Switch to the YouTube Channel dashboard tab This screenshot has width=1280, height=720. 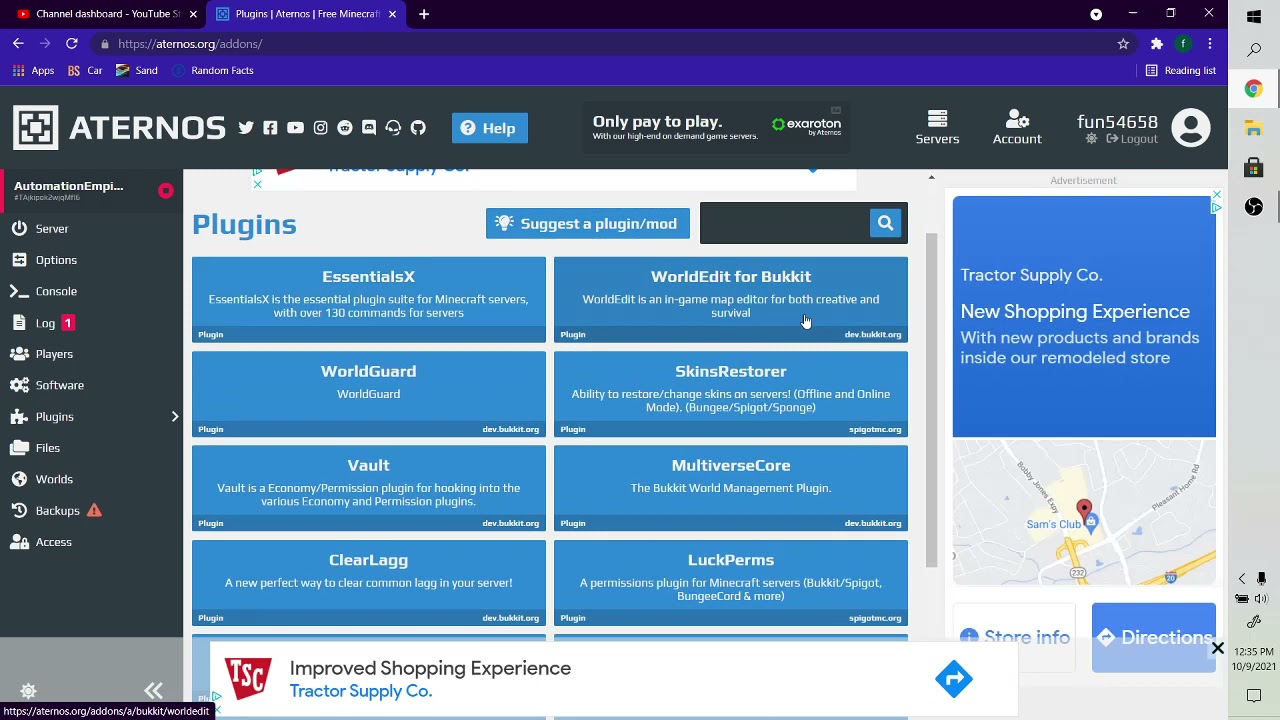point(104,14)
